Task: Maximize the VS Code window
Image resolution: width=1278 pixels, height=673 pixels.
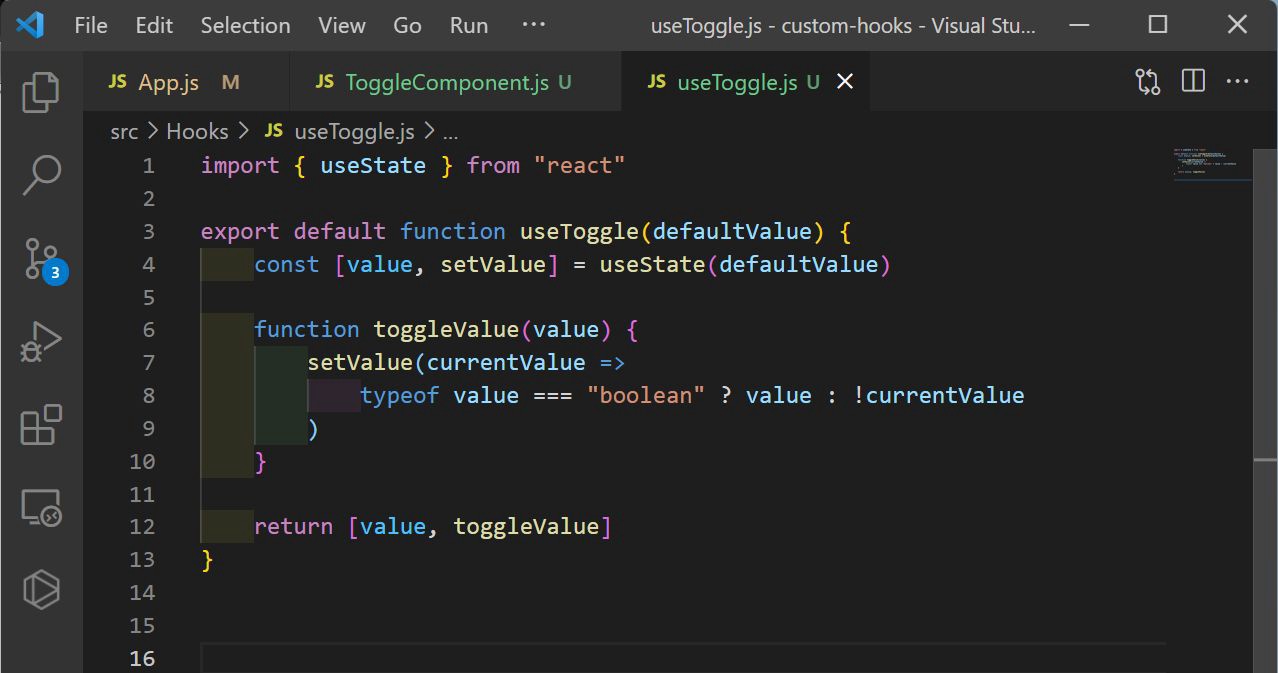Action: click(1158, 25)
